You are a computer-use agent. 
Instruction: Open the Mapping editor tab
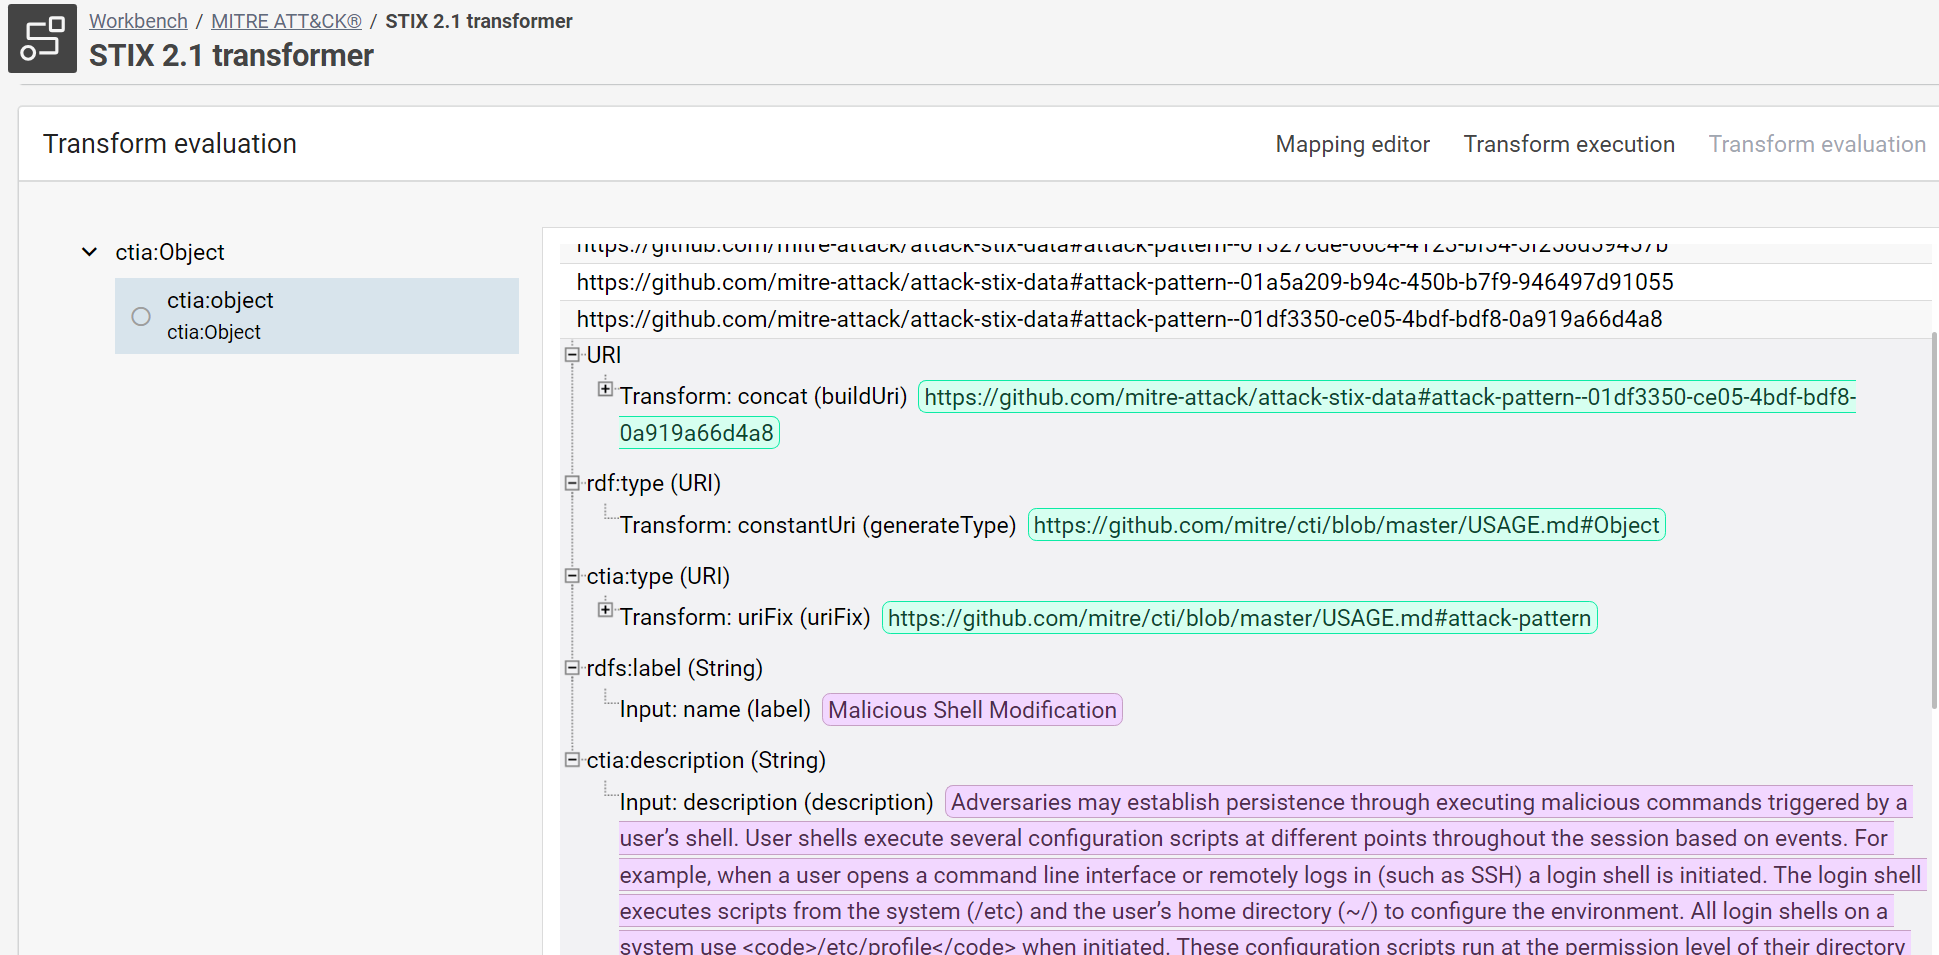[1352, 144]
